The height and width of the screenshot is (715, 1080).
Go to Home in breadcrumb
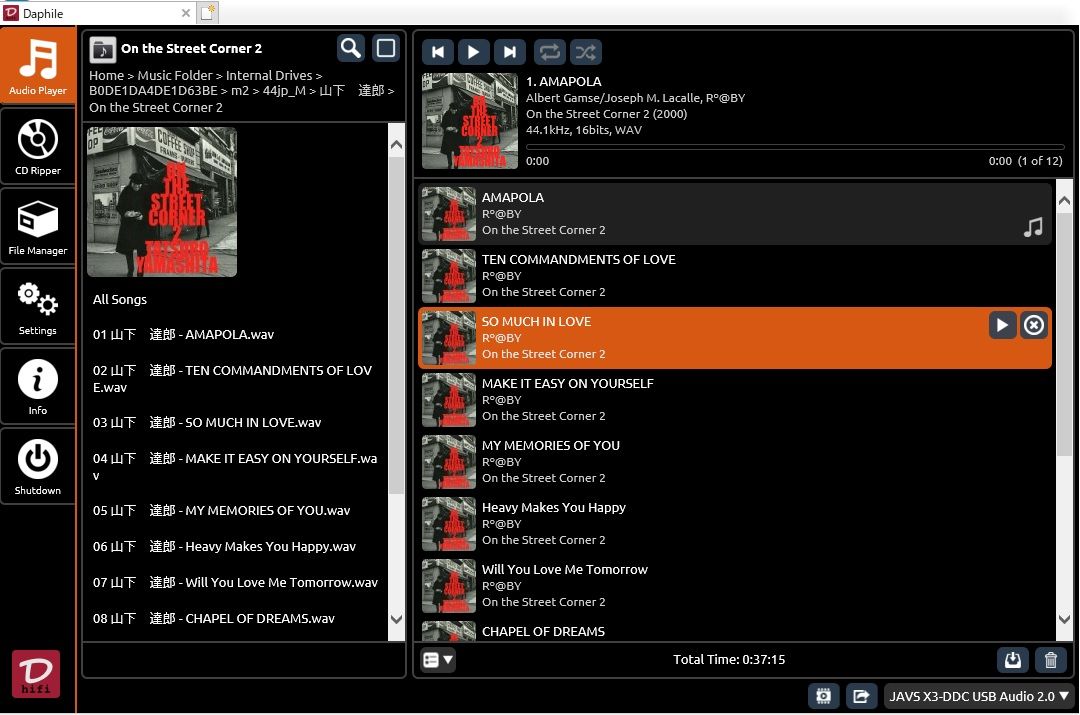pyautogui.click(x=106, y=76)
